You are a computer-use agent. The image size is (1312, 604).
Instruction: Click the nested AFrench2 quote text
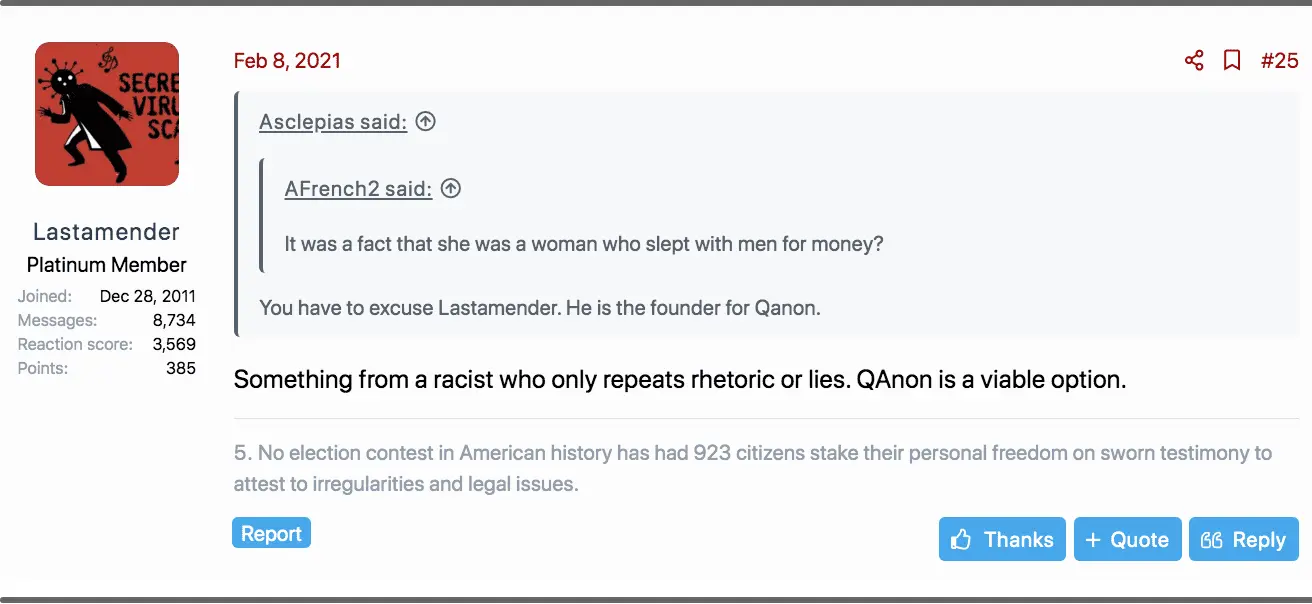pyautogui.click(x=584, y=243)
